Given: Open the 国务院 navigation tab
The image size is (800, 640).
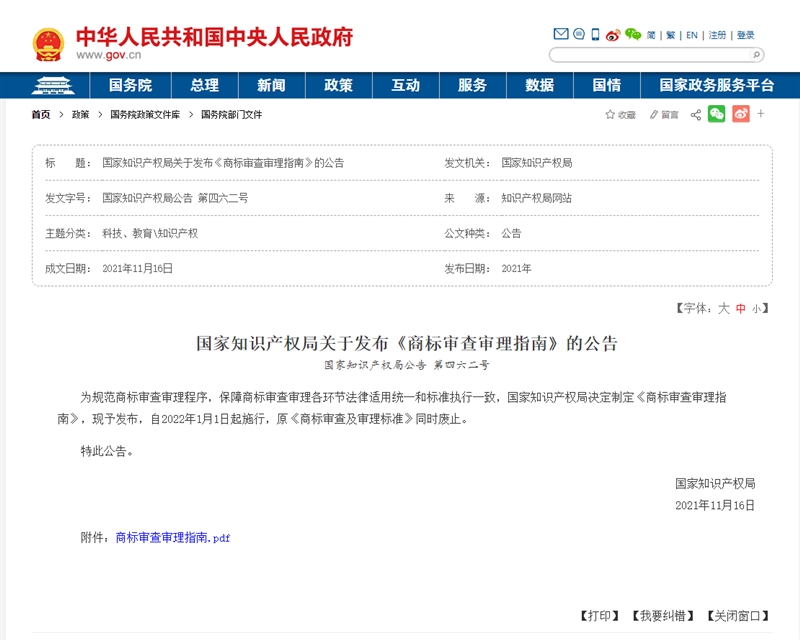Looking at the screenshot, I should 130,85.
